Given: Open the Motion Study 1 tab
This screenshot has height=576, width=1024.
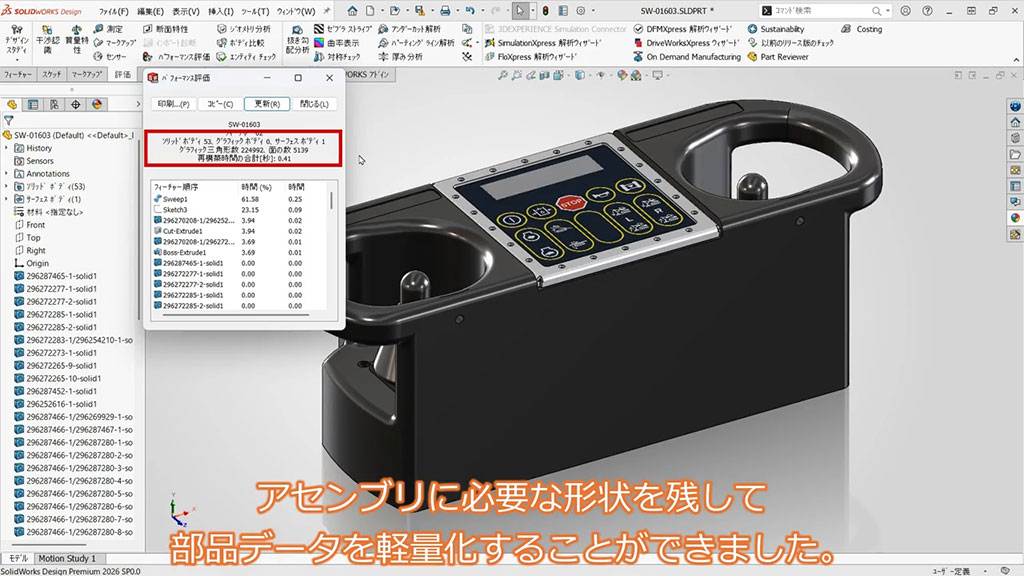Looking at the screenshot, I should [x=68, y=558].
